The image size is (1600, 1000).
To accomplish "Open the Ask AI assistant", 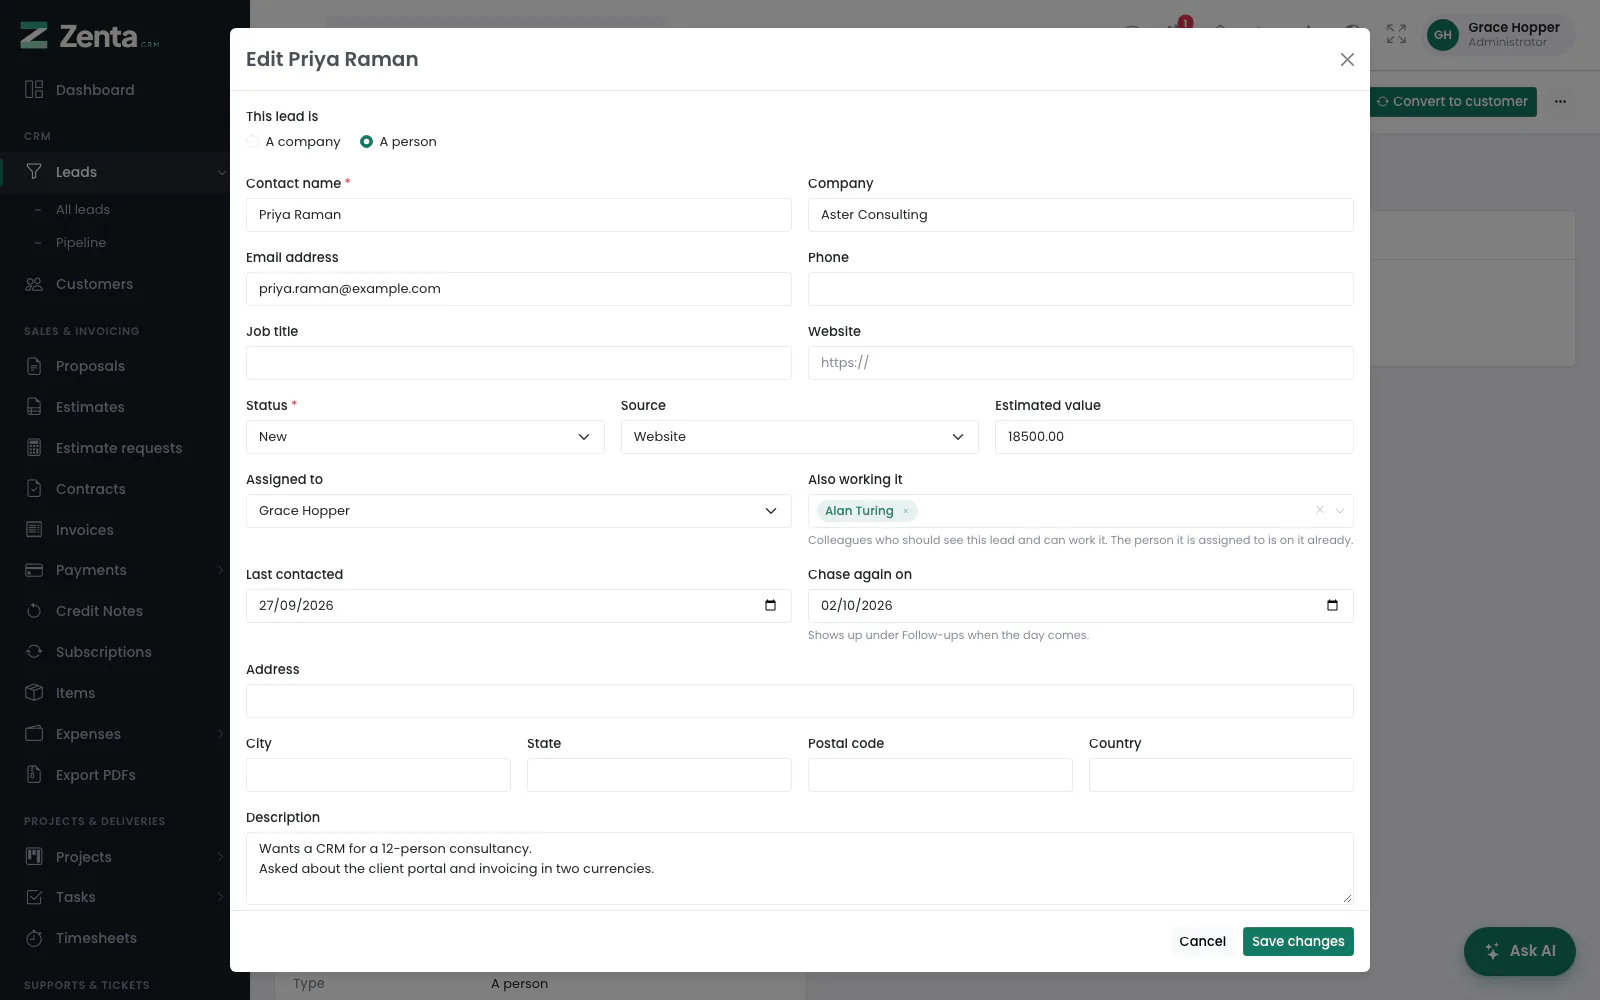I will 1520,951.
